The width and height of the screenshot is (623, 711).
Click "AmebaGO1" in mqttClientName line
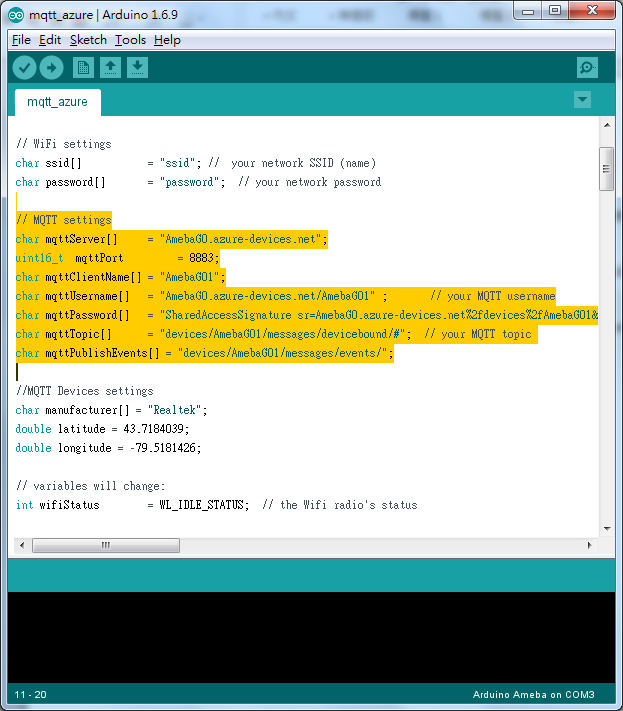[190, 277]
